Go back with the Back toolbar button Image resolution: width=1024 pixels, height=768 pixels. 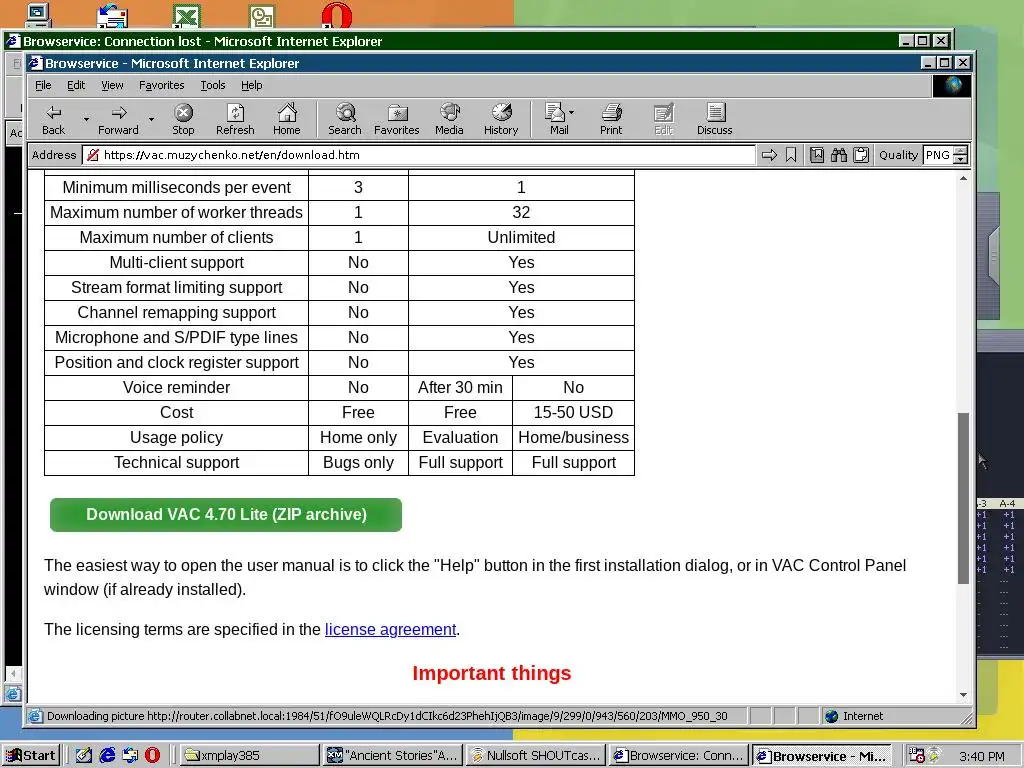point(54,120)
